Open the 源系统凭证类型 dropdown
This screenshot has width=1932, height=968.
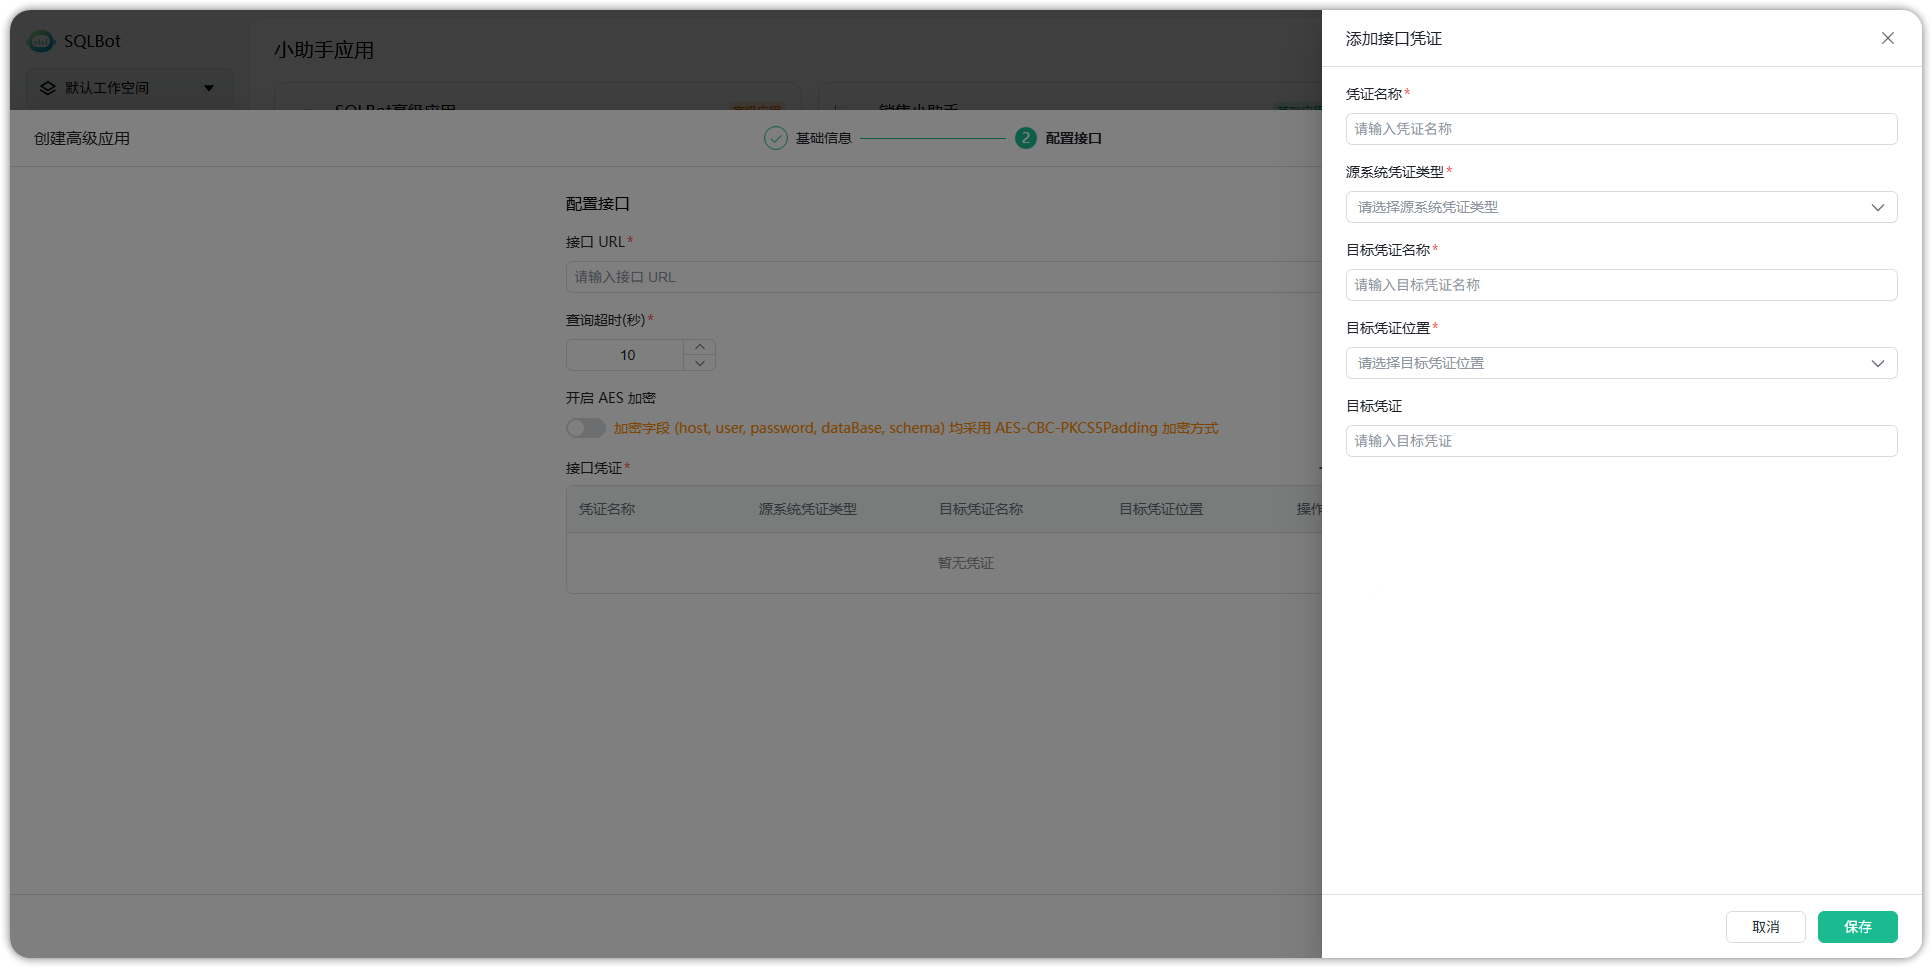pyautogui.click(x=1620, y=207)
